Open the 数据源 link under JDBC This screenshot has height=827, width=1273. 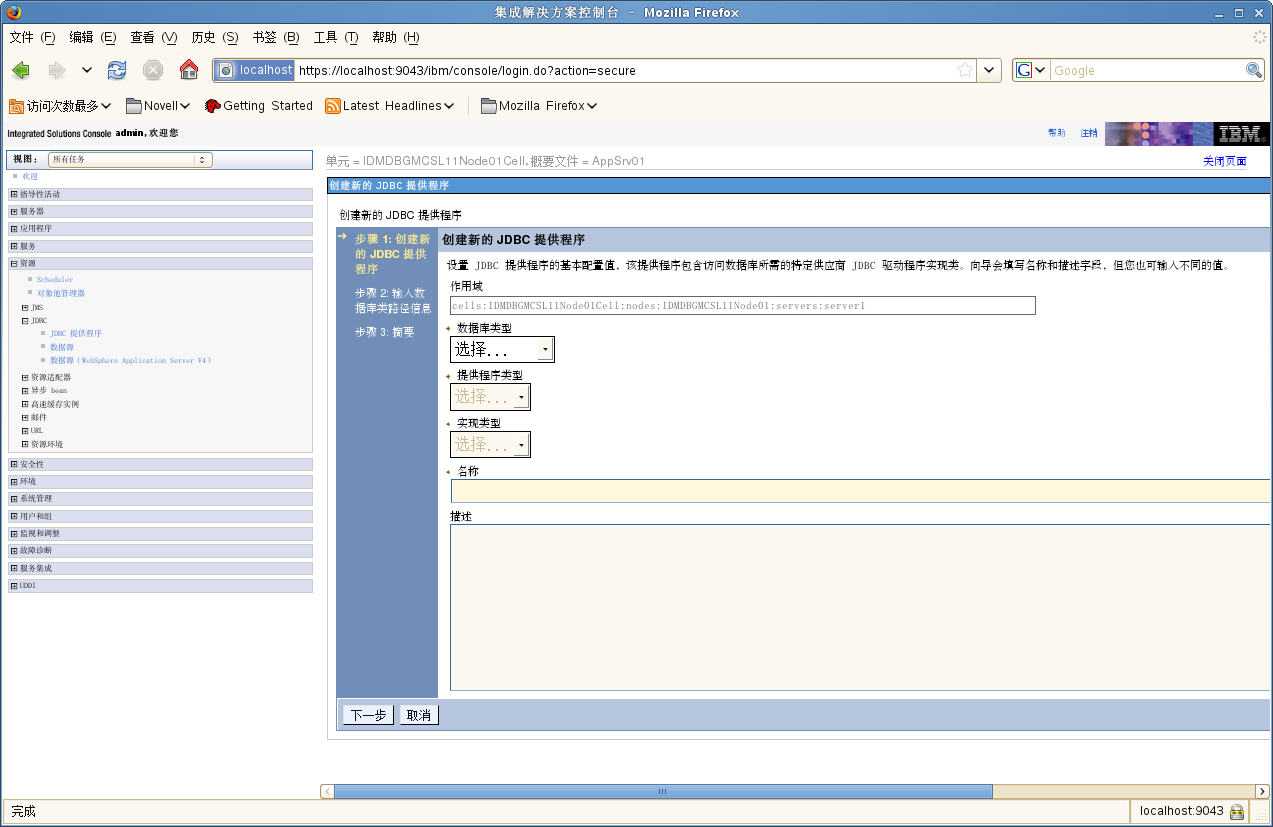tap(62, 347)
